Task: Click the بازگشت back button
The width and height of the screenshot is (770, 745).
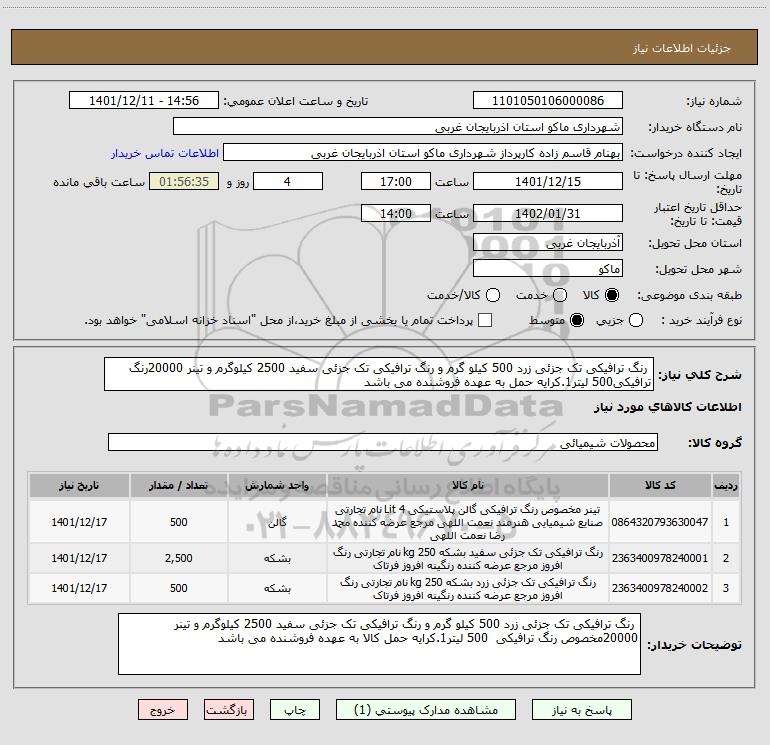Action: (x=229, y=710)
